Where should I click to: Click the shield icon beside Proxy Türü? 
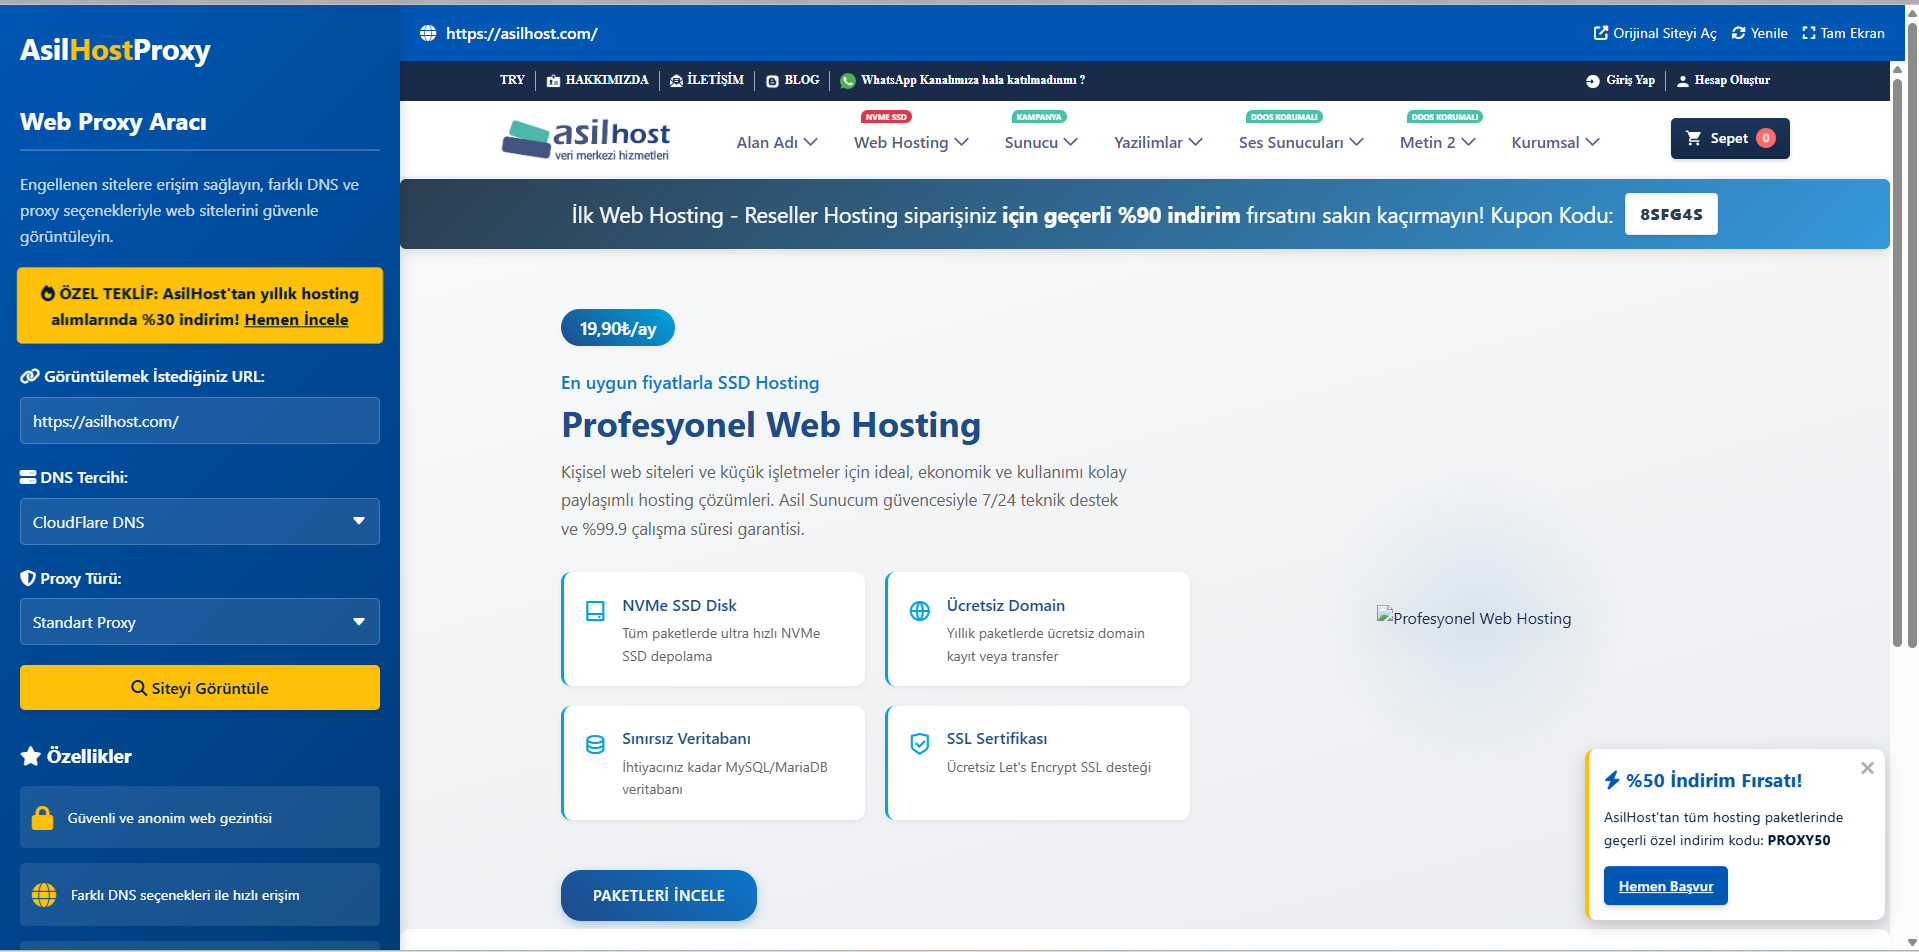pos(28,578)
